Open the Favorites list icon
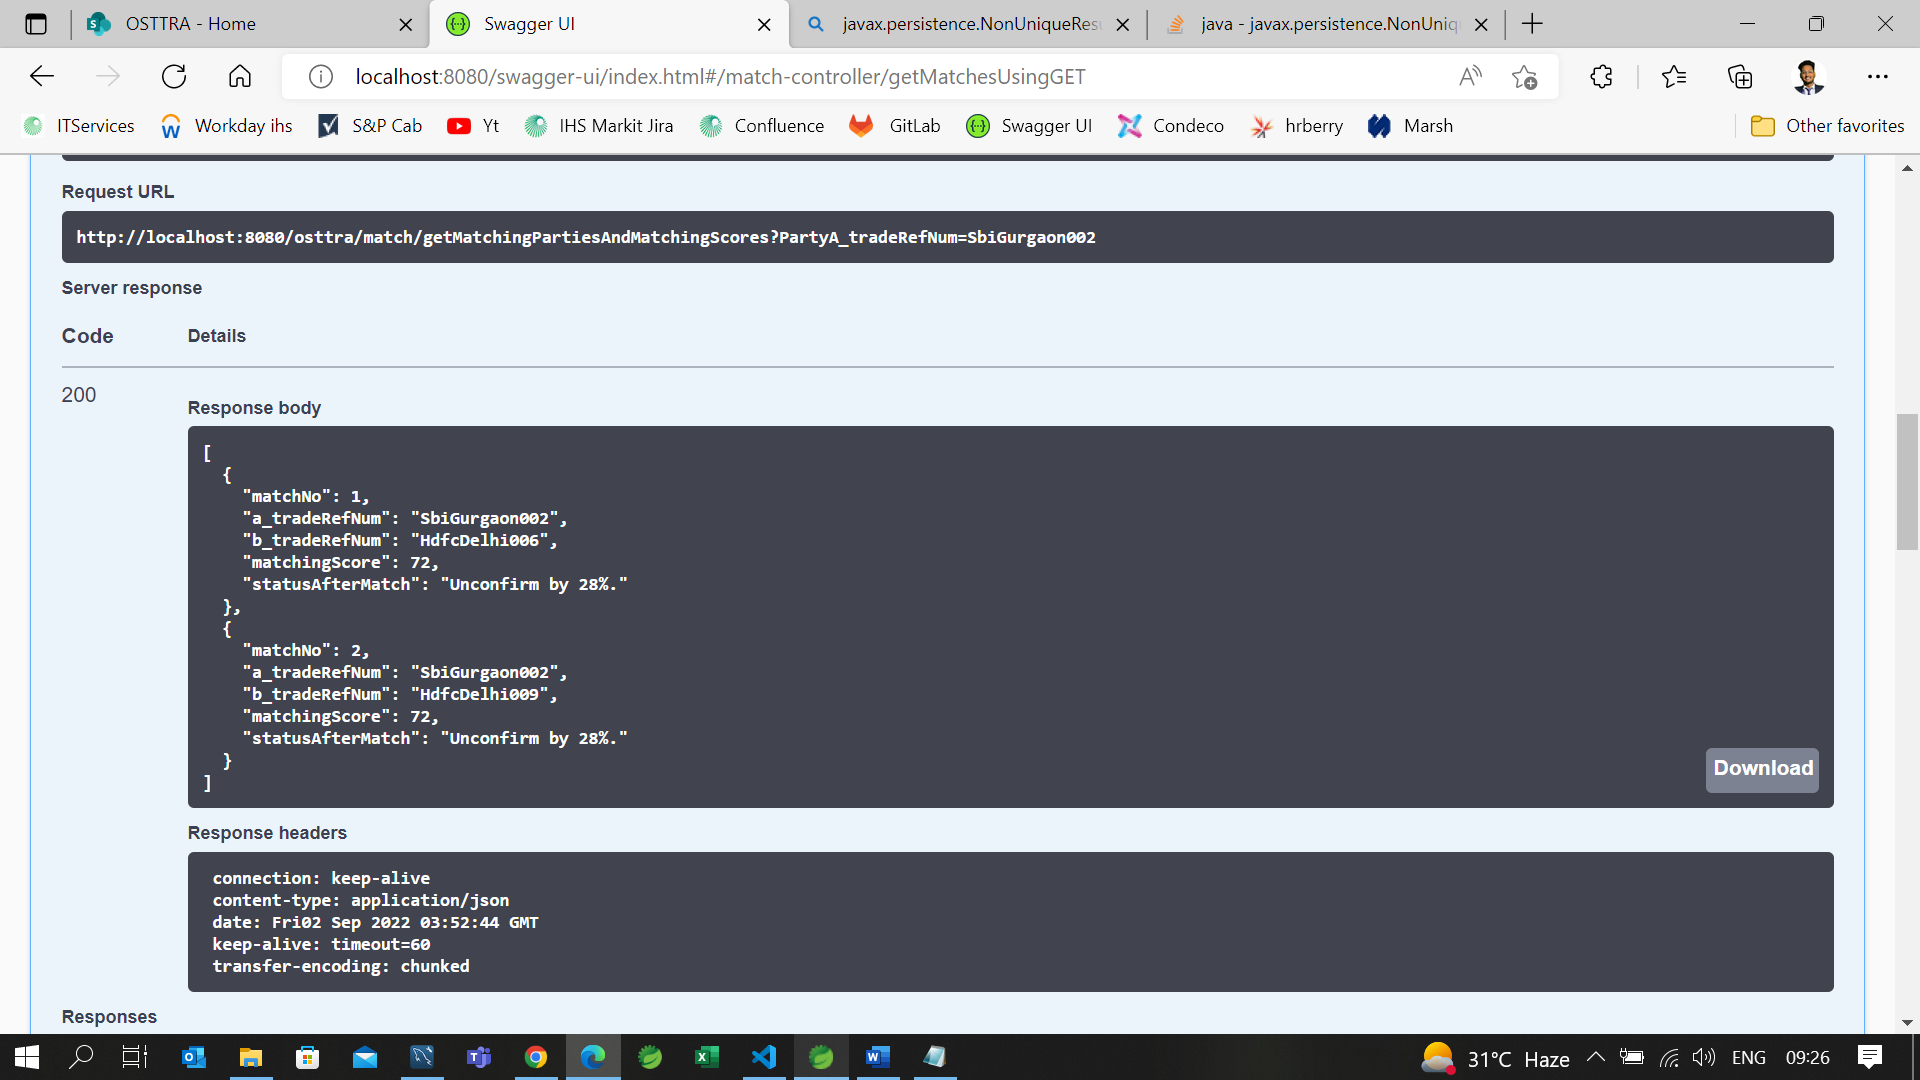 pos(1674,76)
